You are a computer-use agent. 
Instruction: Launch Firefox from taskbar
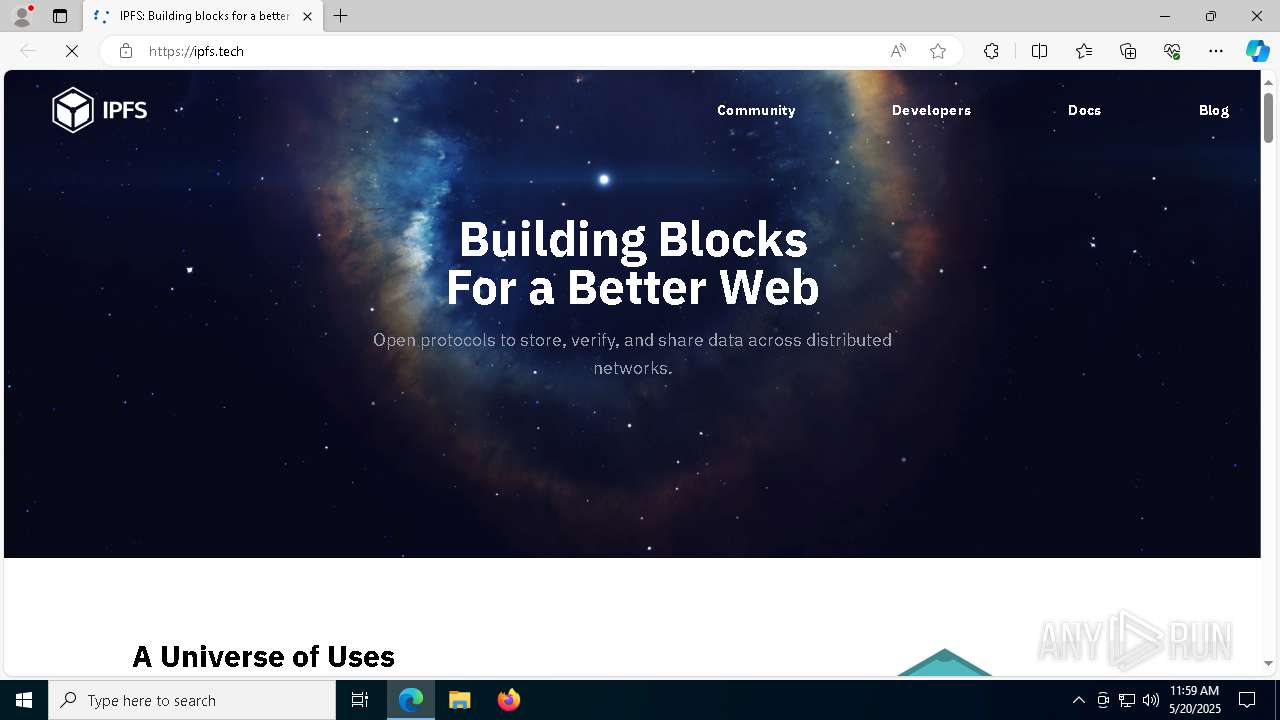point(509,700)
